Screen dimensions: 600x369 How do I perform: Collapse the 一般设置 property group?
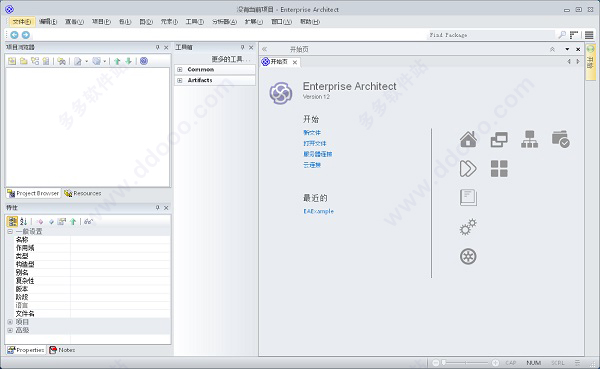click(x=10, y=232)
